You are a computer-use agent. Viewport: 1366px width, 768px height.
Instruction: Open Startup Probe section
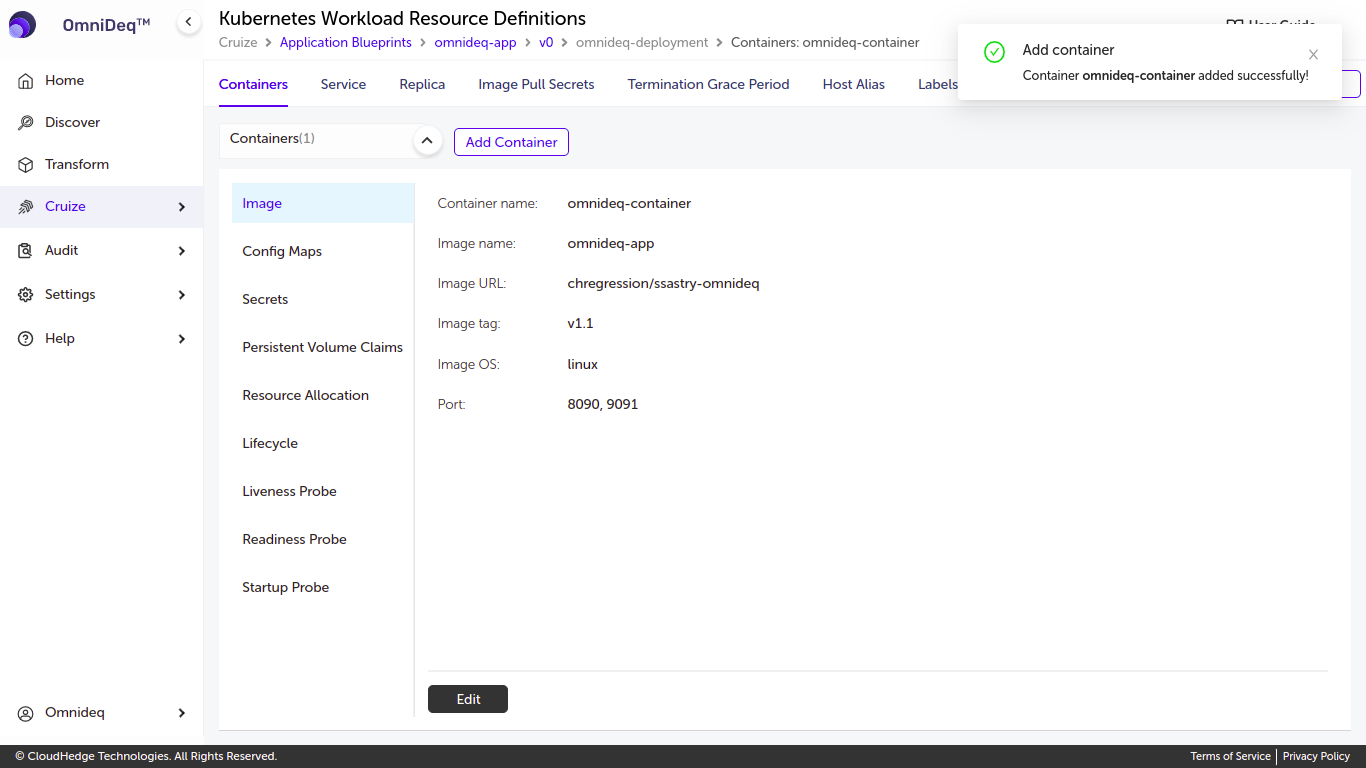(323, 587)
